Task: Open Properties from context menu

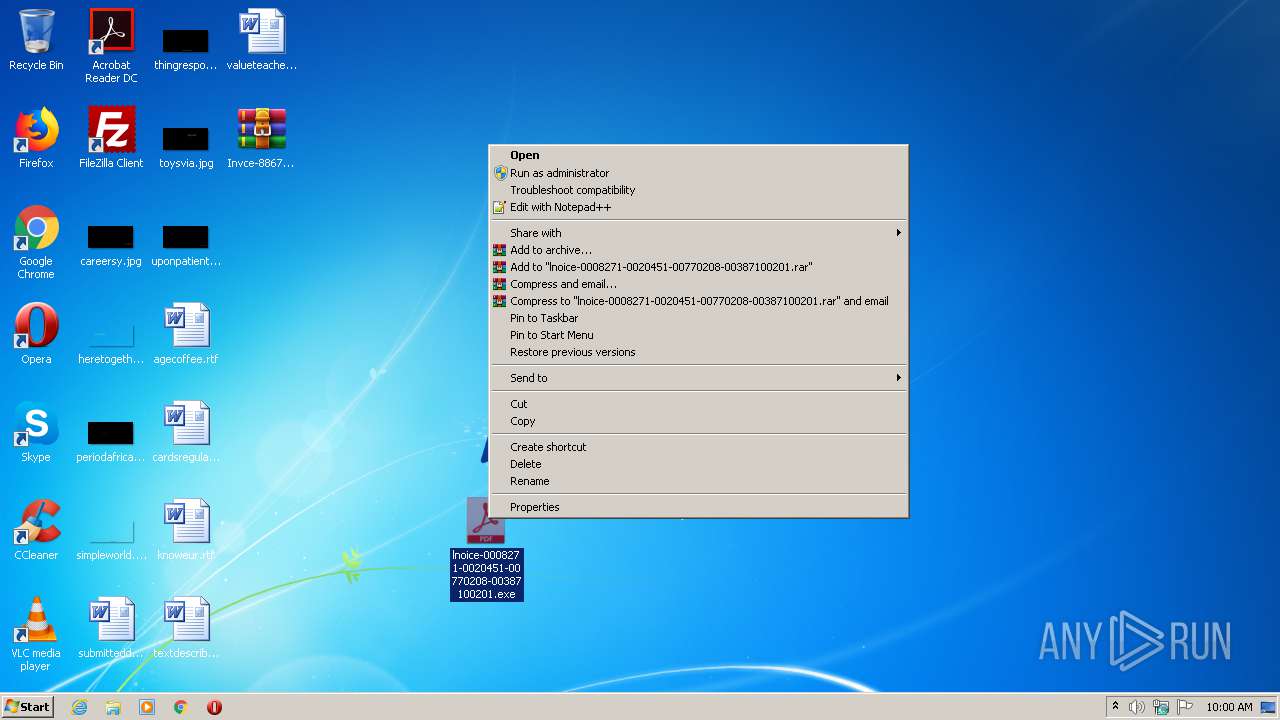Action: 698,507
